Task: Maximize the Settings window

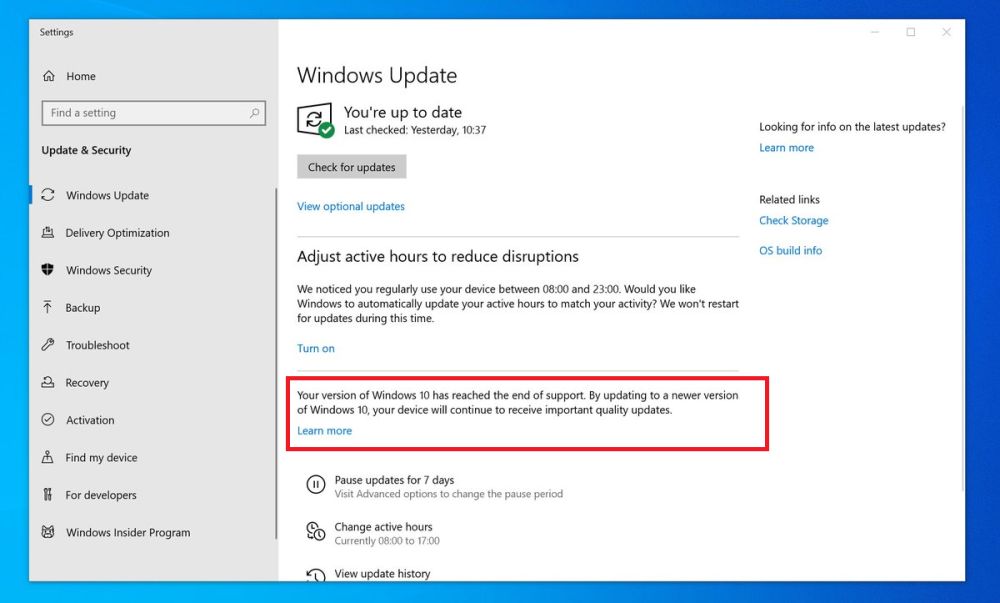Action: [911, 32]
